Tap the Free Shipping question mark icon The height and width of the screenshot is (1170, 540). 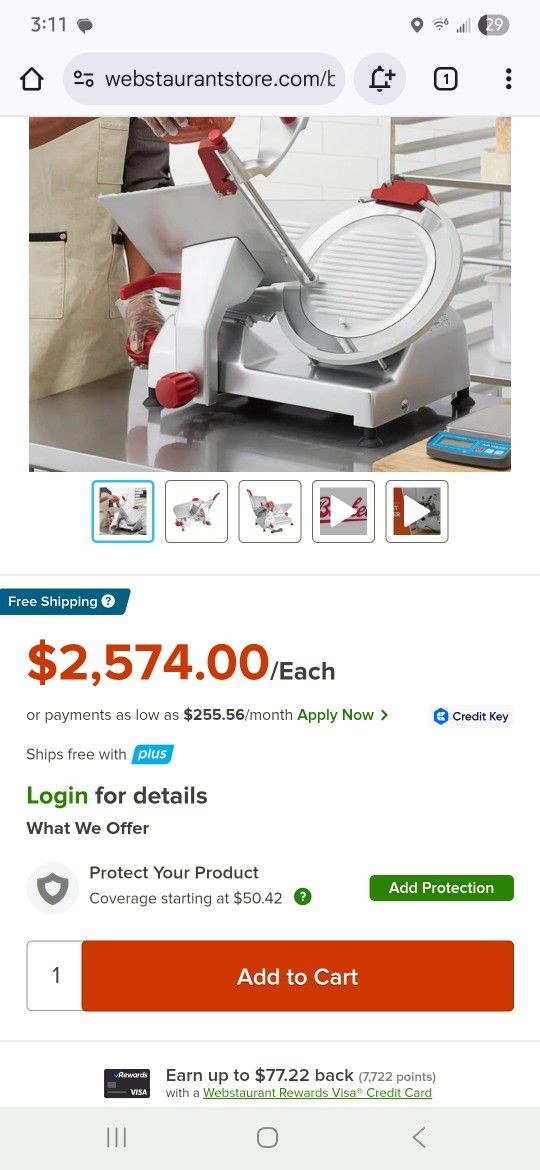(x=108, y=601)
